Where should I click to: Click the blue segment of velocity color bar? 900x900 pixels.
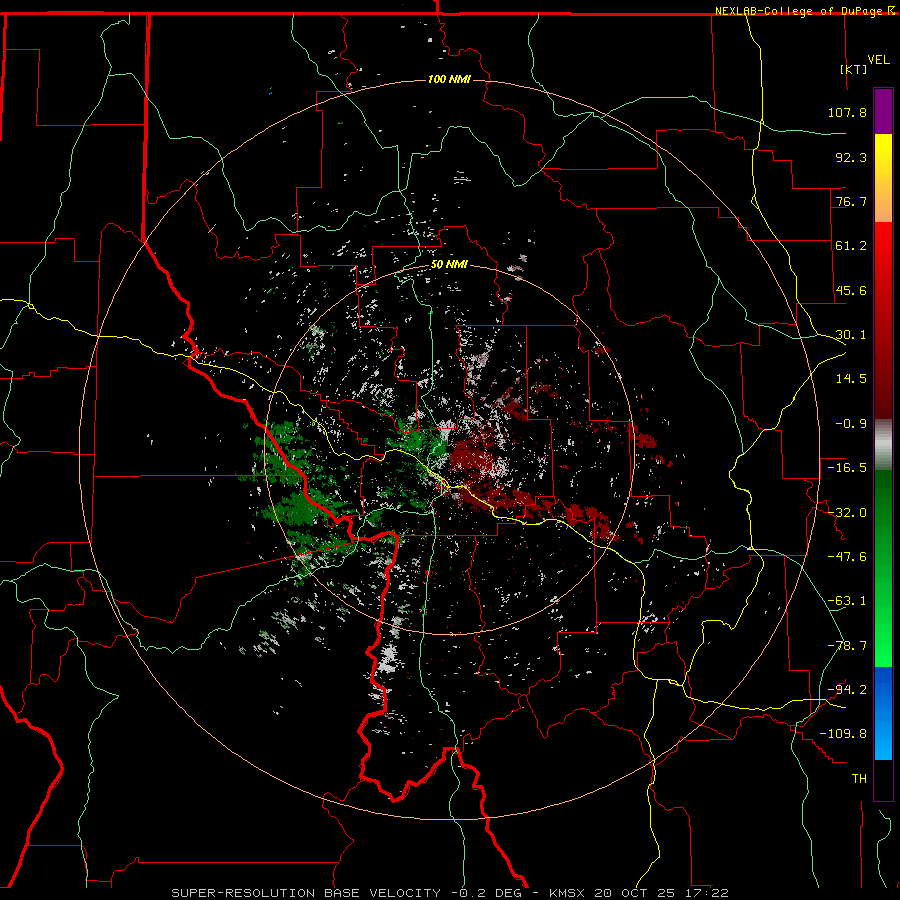point(883,713)
